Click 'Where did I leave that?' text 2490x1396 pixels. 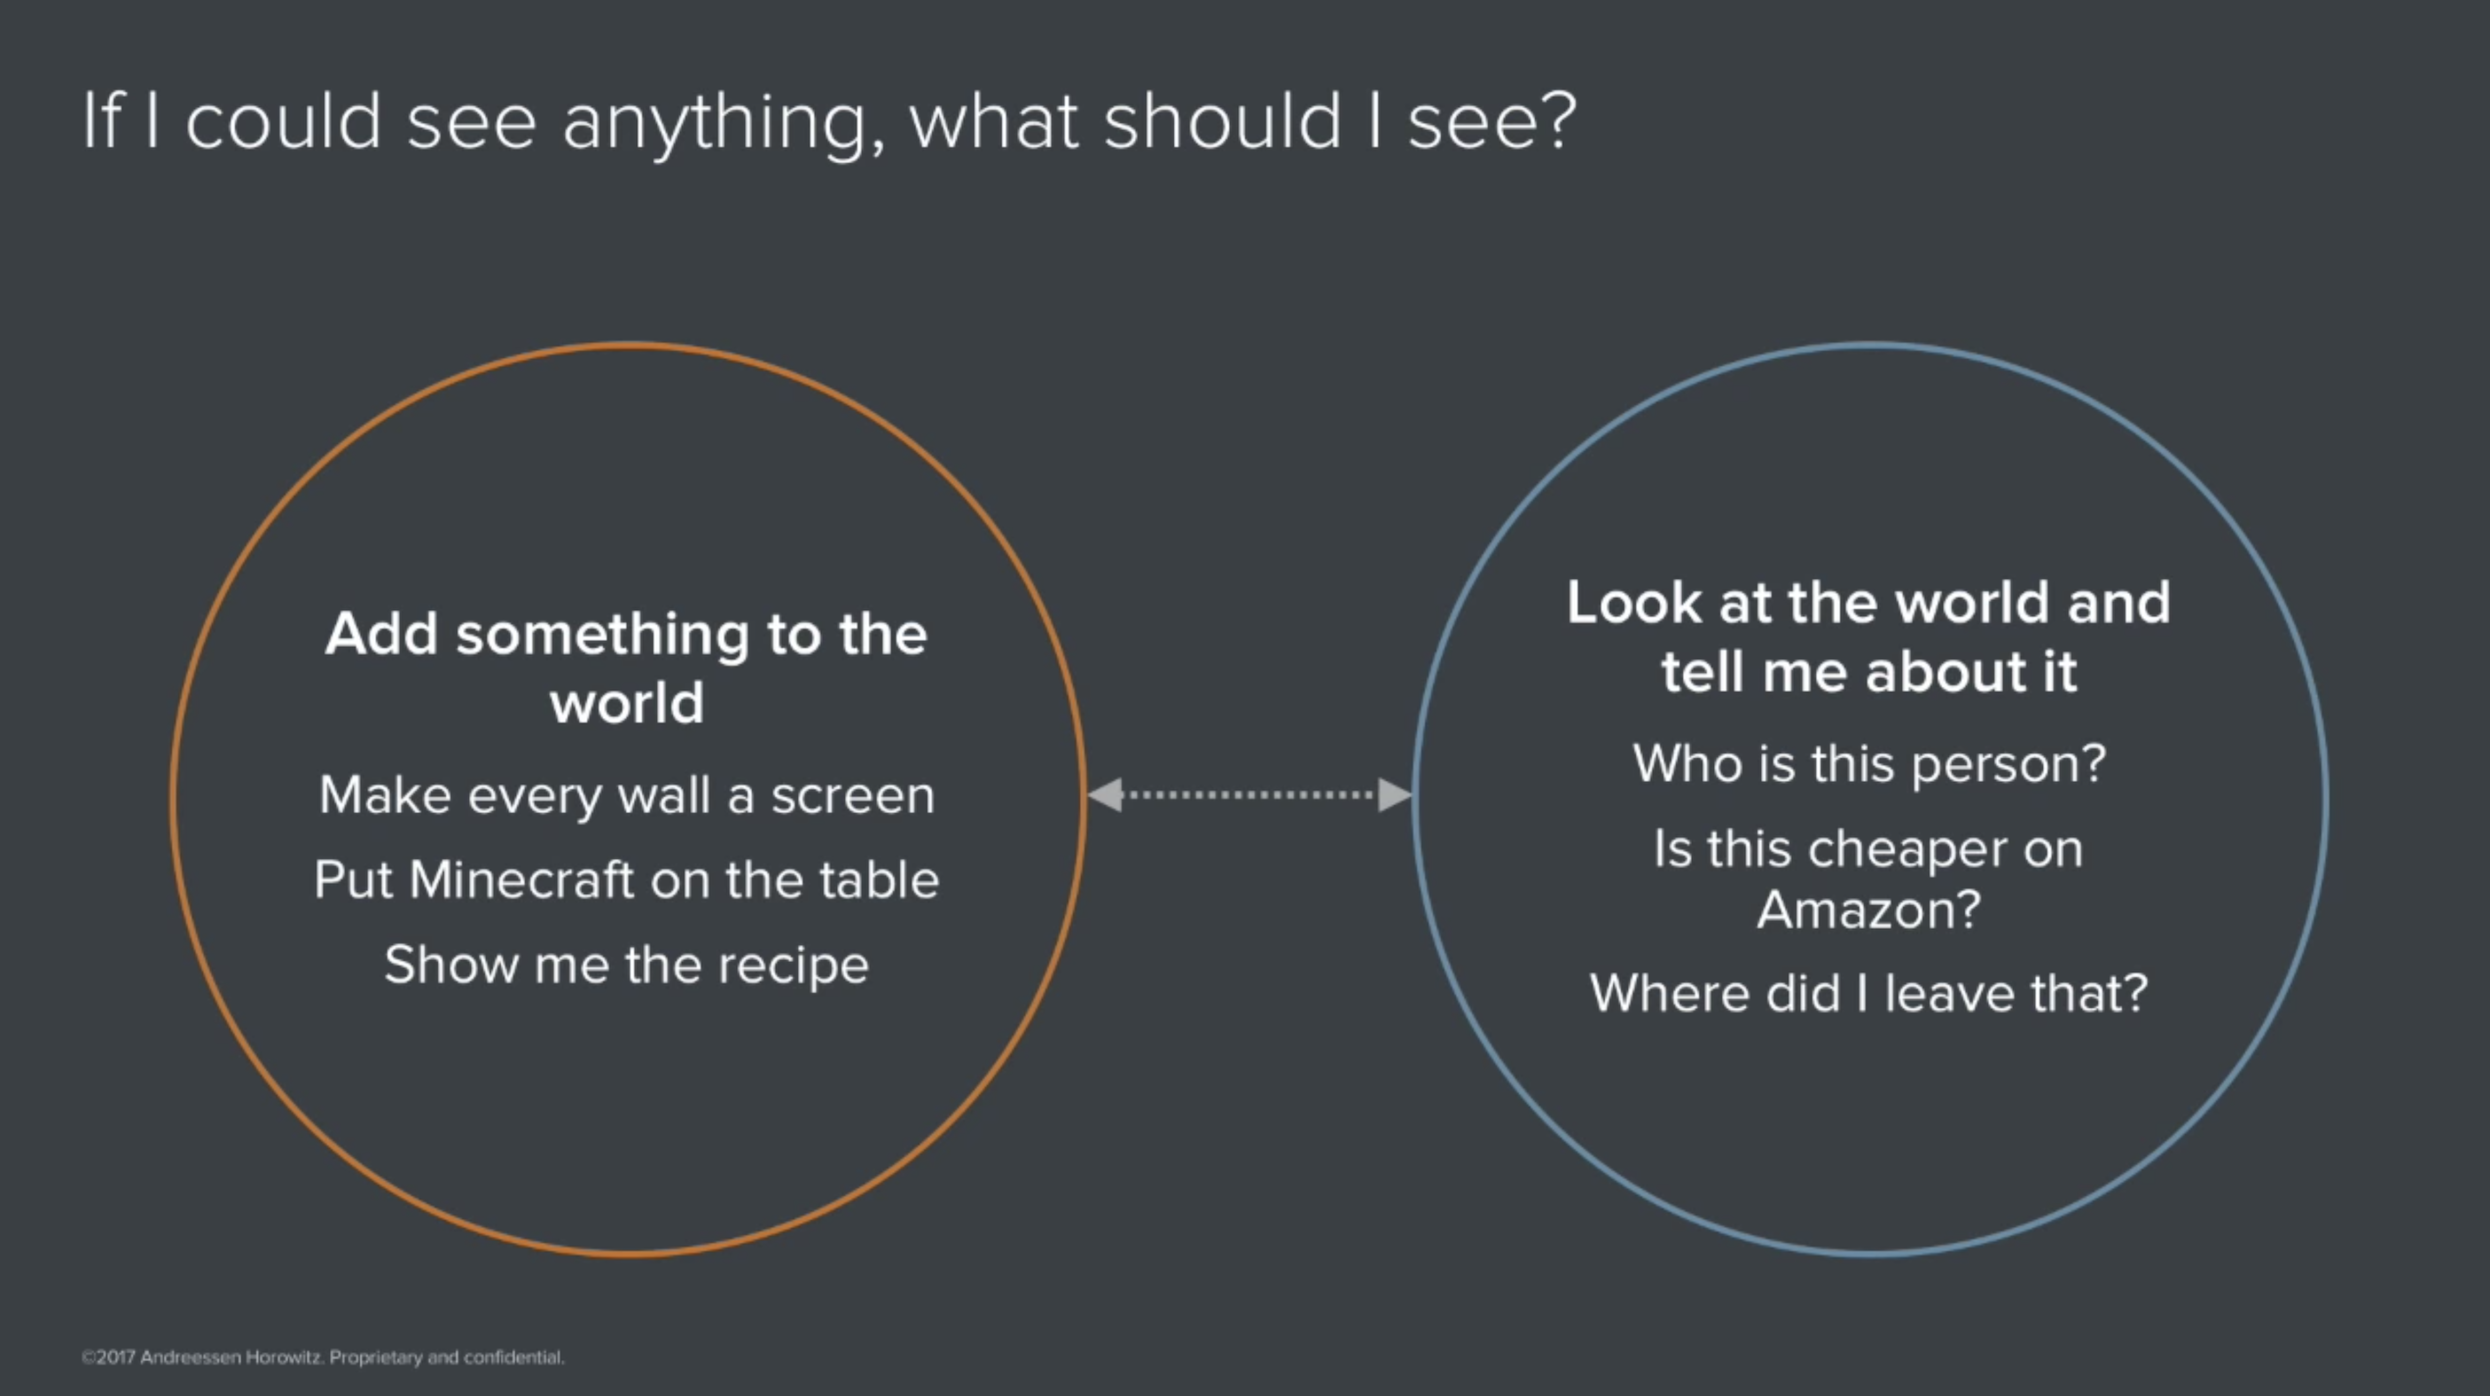click(x=1868, y=993)
